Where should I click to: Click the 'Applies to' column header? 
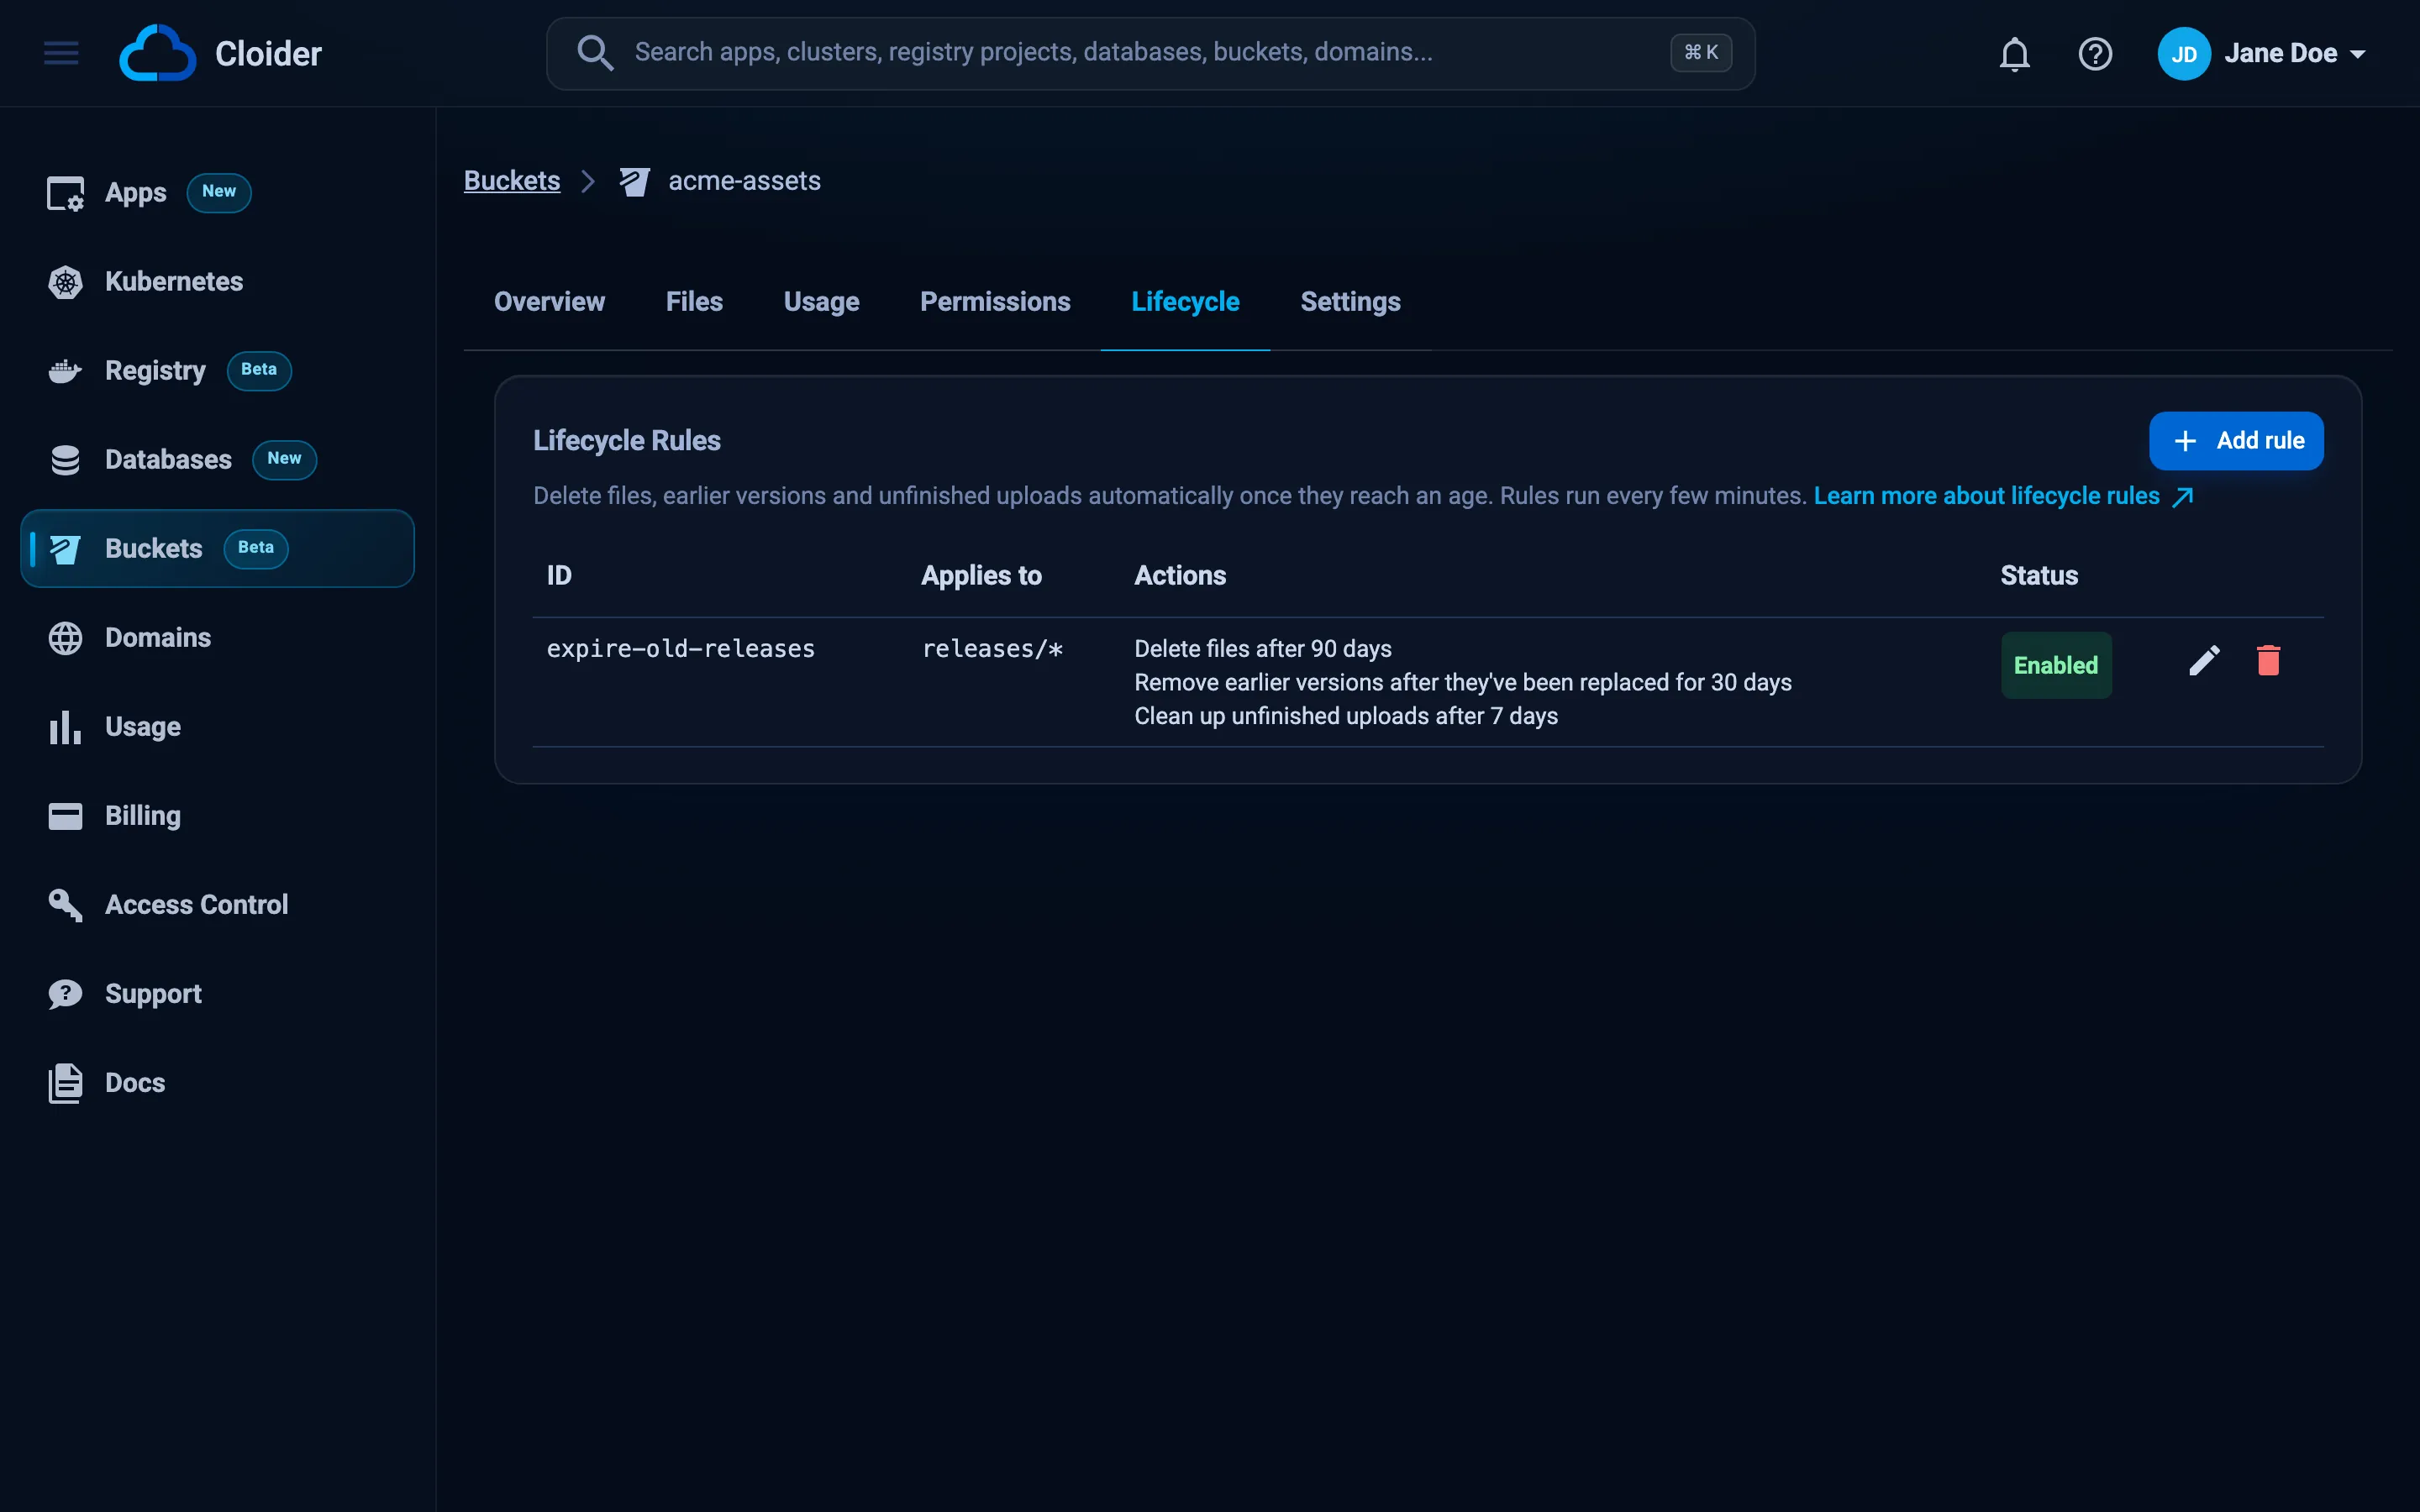pos(981,576)
